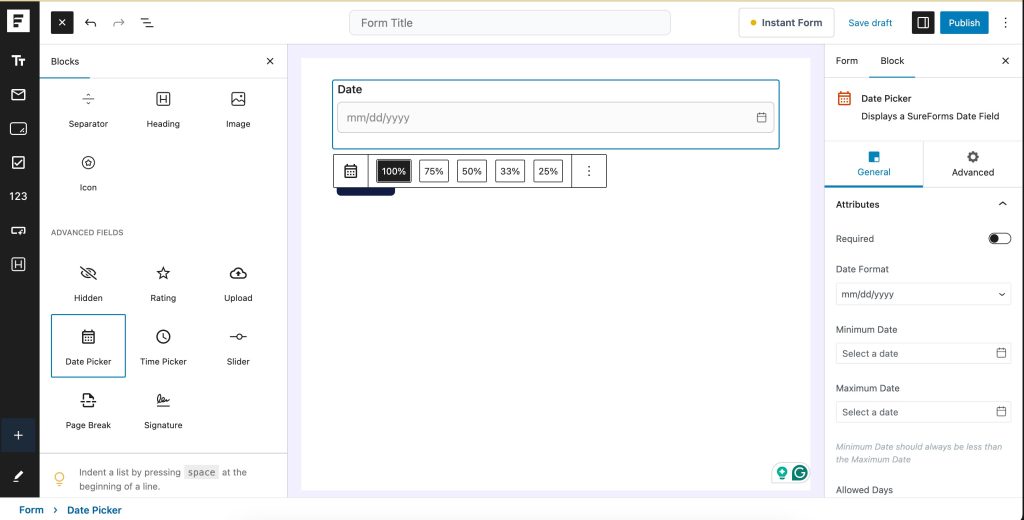Open the document overview list icon
Viewport: 1024px width, 520px height.
pyautogui.click(x=147, y=22)
